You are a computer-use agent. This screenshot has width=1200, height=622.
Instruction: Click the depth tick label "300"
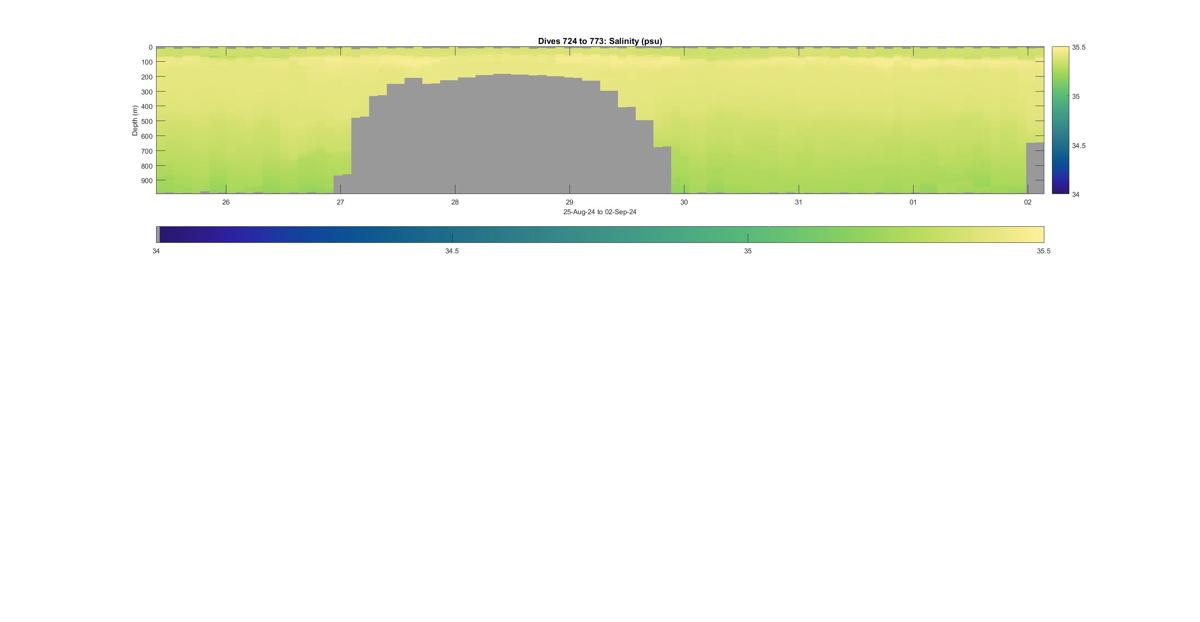146,92
